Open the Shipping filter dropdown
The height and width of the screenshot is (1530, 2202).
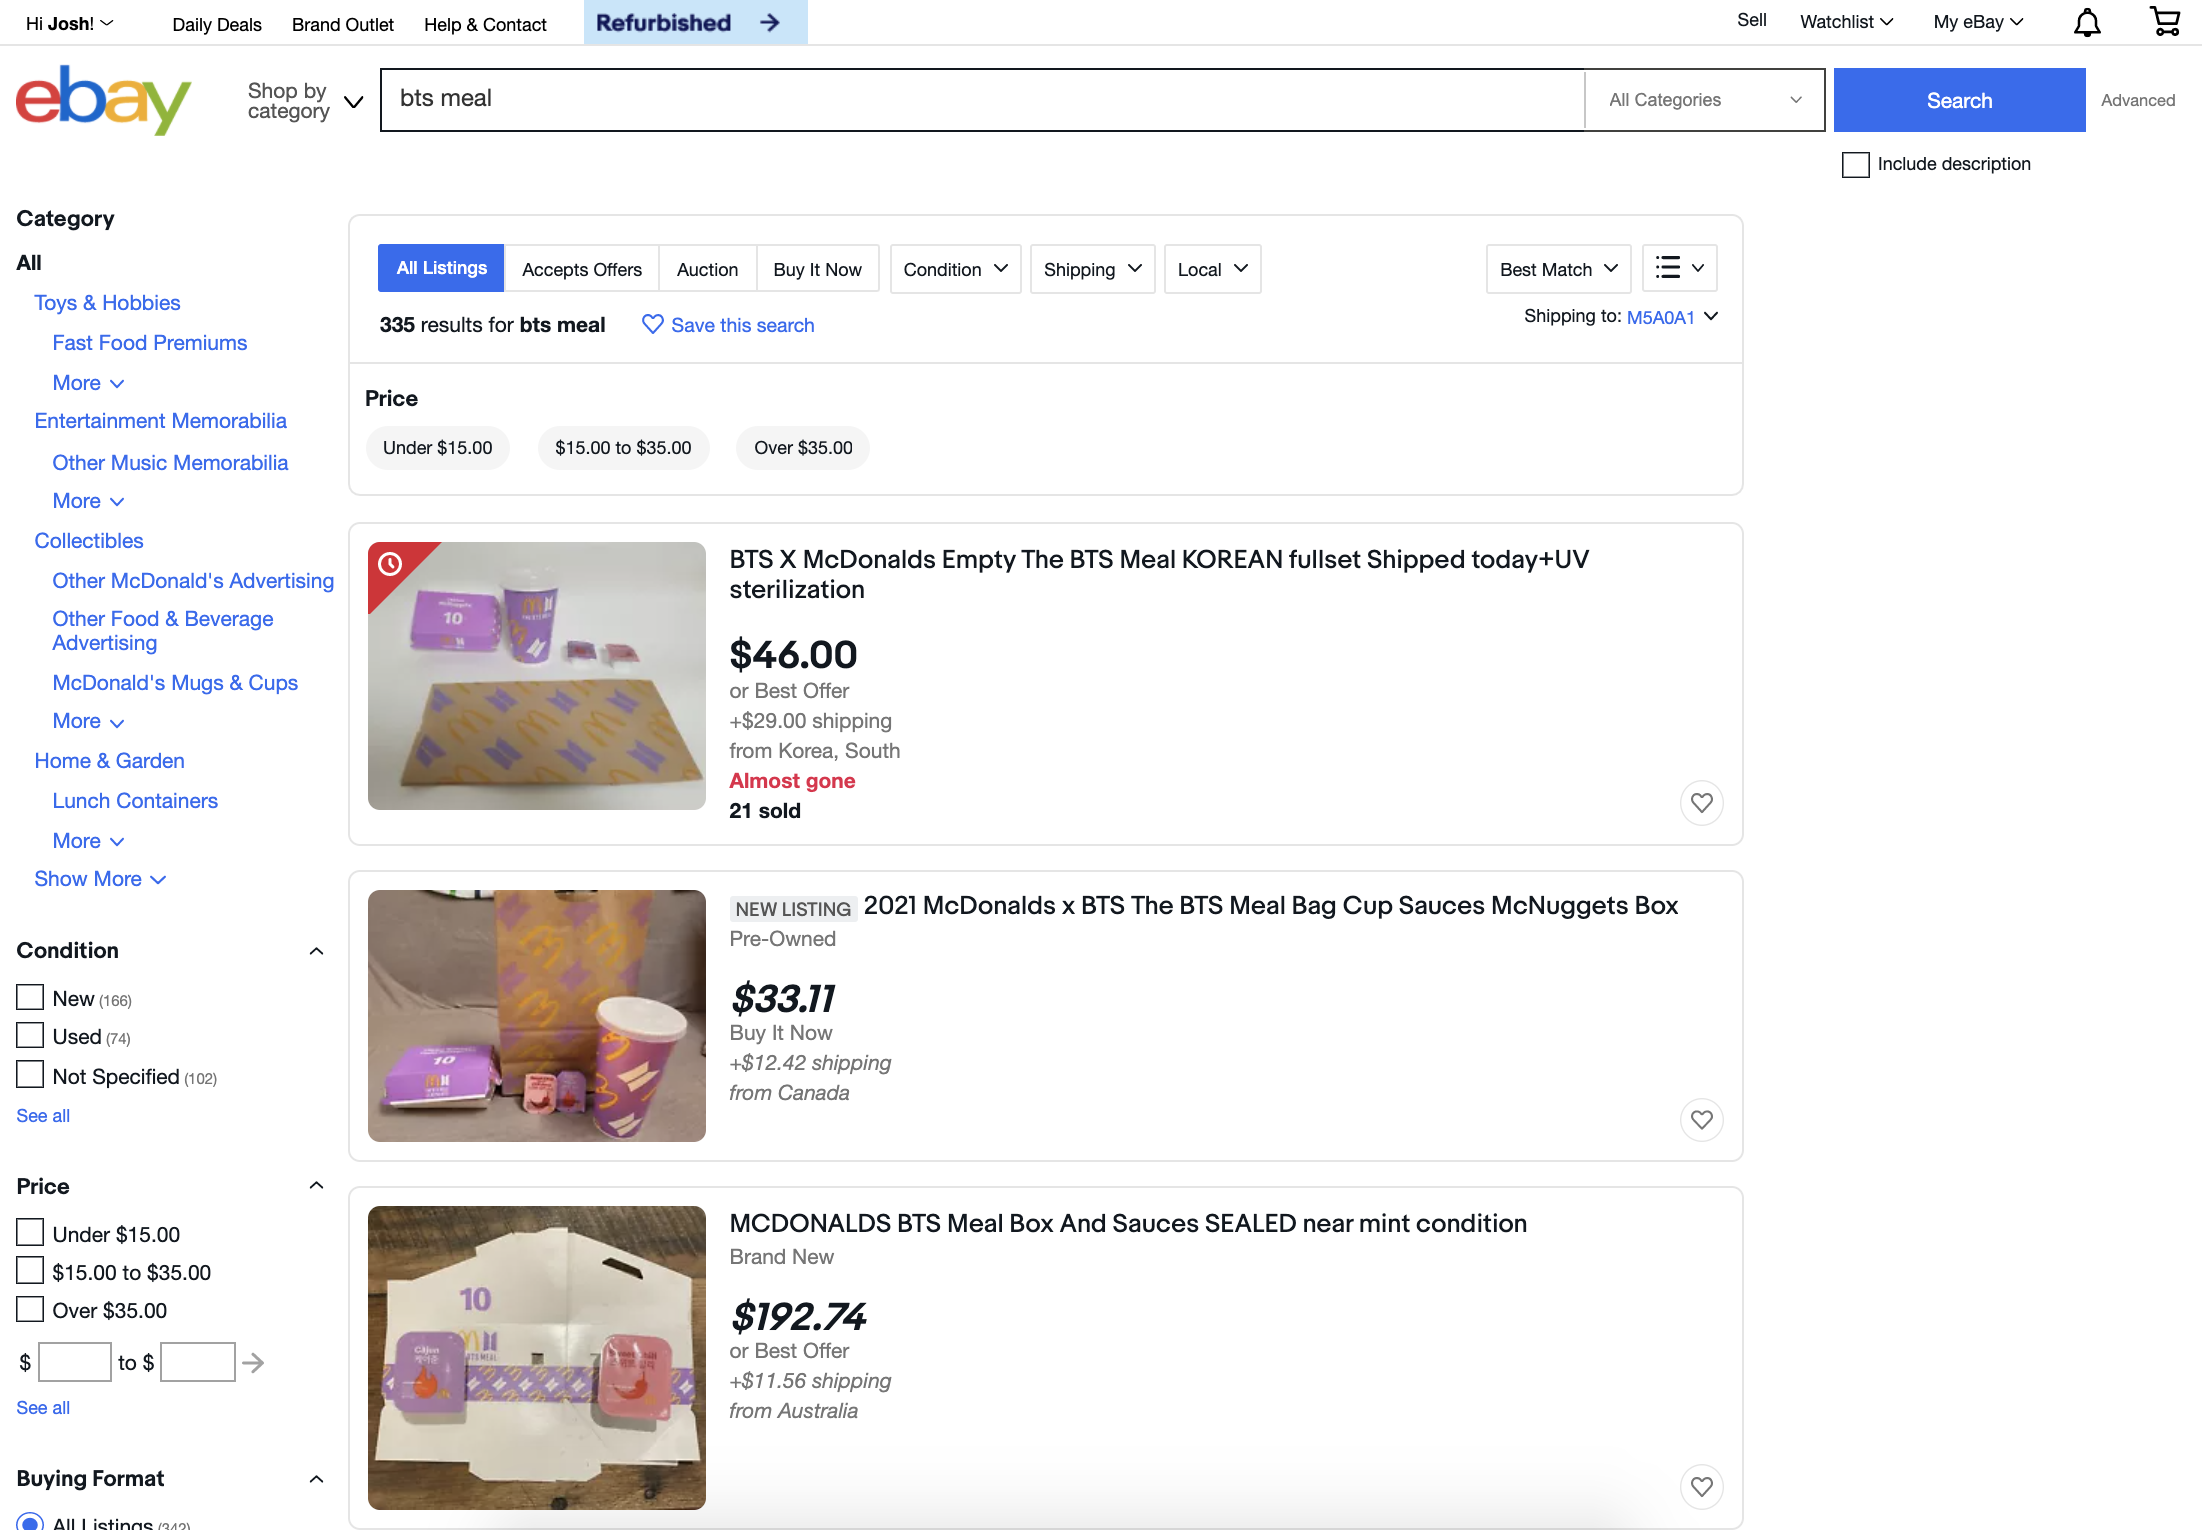click(x=1092, y=269)
